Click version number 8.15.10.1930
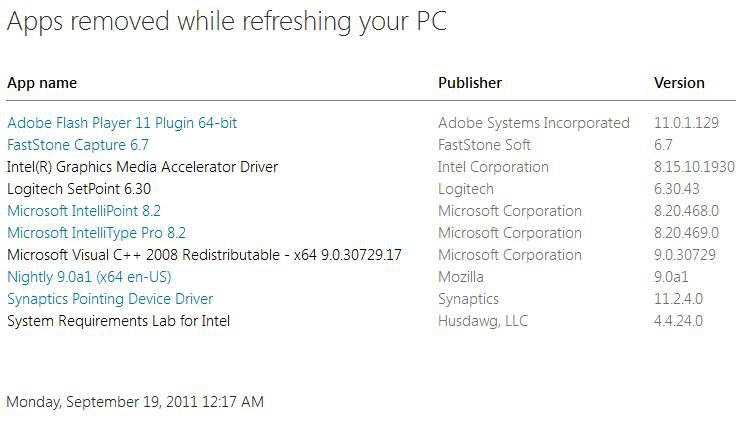 click(x=694, y=167)
